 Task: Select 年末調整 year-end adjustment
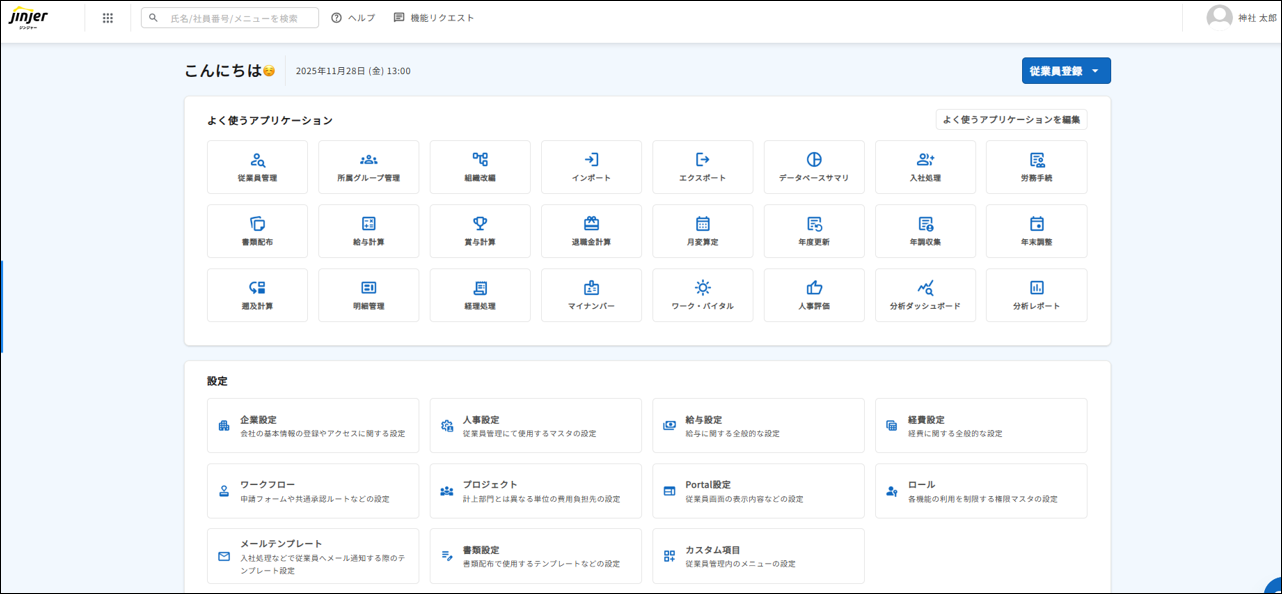[x=1036, y=231]
